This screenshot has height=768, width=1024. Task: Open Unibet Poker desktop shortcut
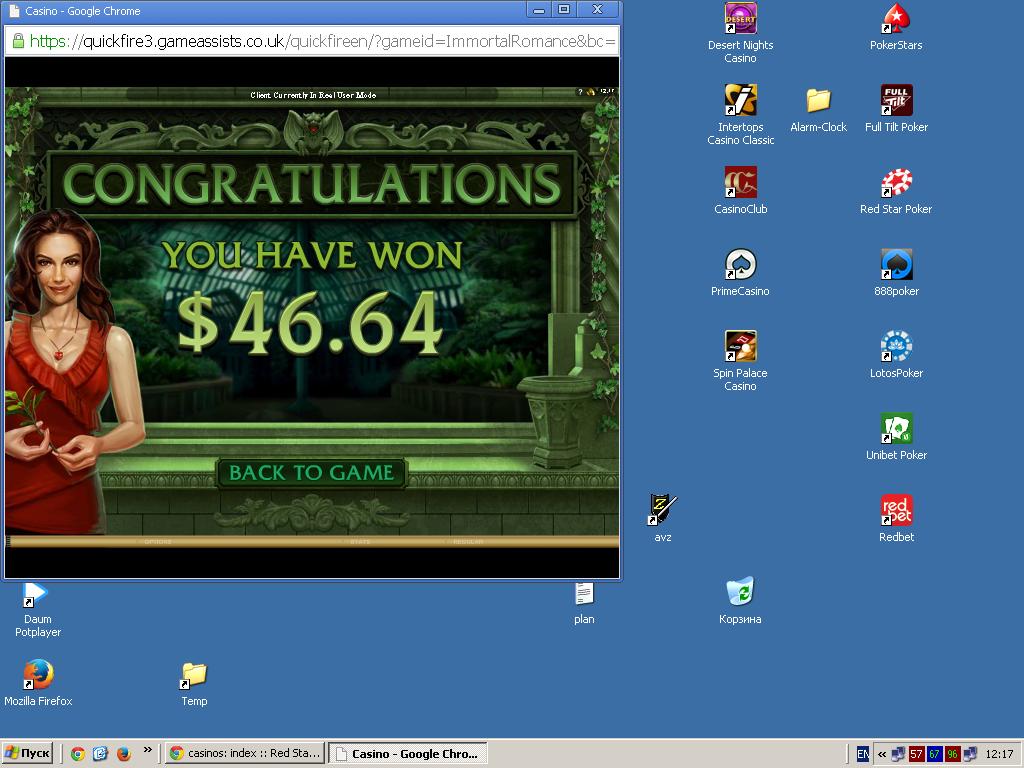tap(896, 437)
